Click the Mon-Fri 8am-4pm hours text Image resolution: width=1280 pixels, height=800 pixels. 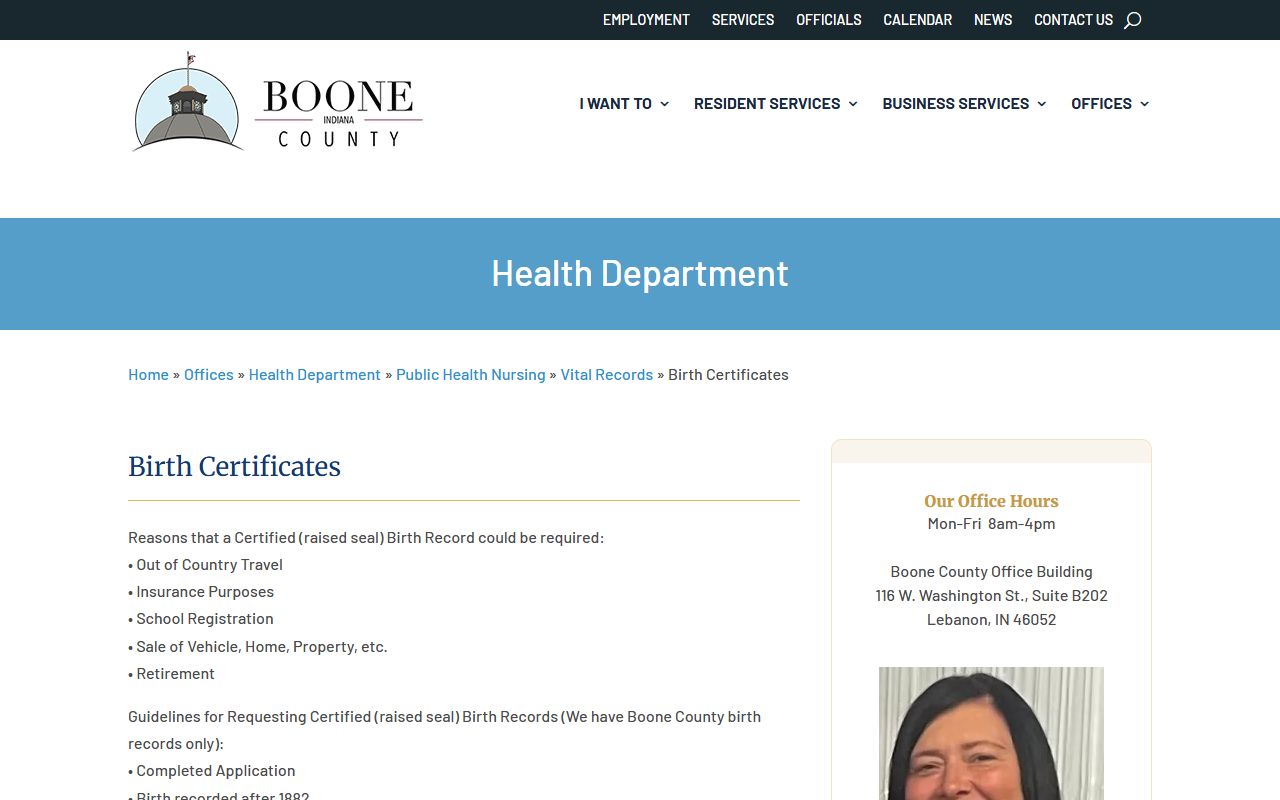991,524
